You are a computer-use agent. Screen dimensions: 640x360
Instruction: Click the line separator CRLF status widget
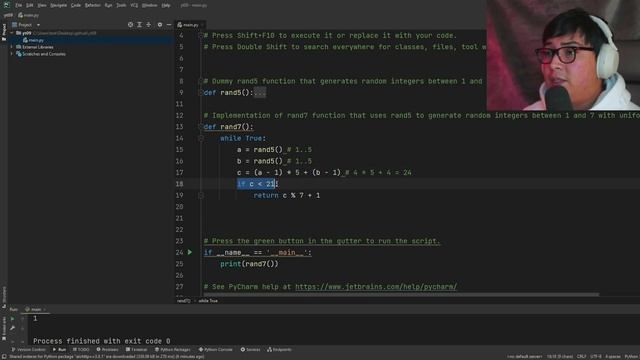pos(581,357)
